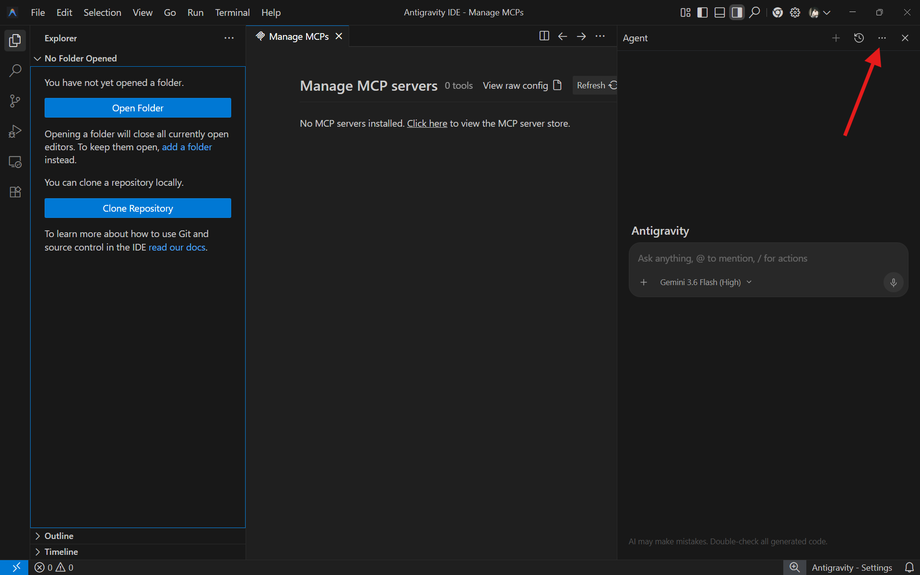This screenshot has height=575, width=920.
Task: Open the Extensions view
Action: (x=15, y=192)
